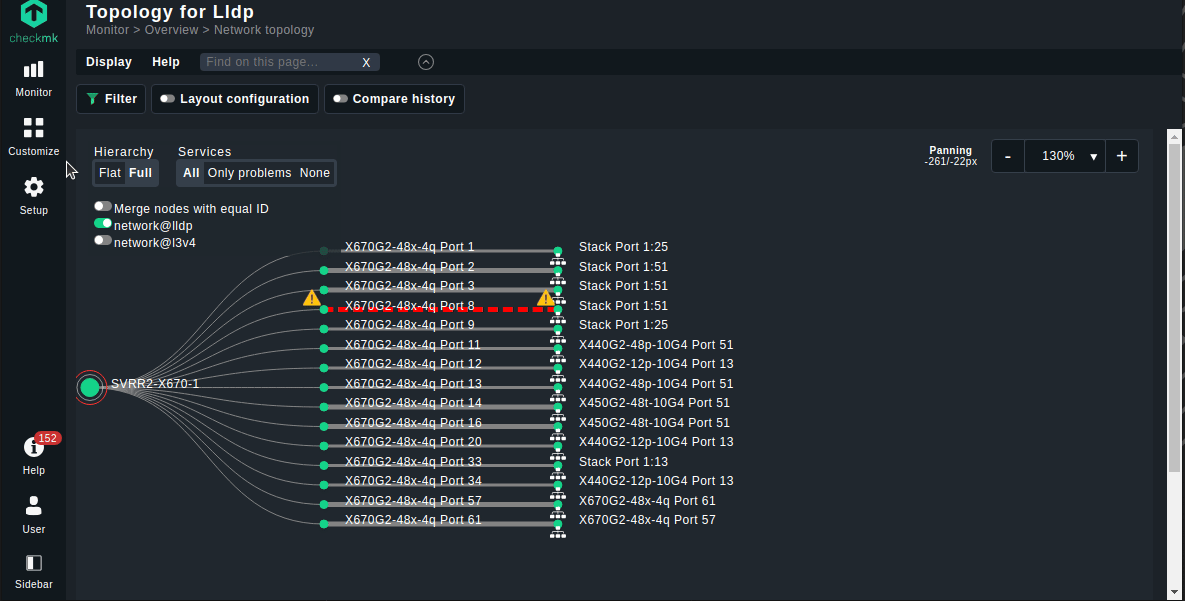The image size is (1185, 601).
Task: Open the Help menu in the menu bar
Action: point(166,62)
